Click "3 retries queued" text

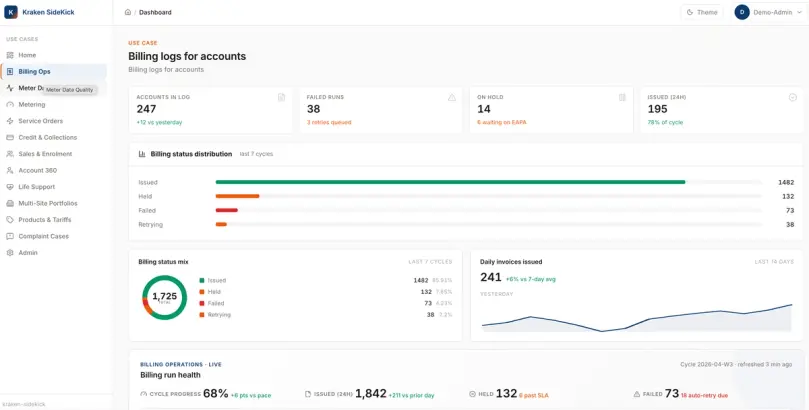(x=329, y=123)
